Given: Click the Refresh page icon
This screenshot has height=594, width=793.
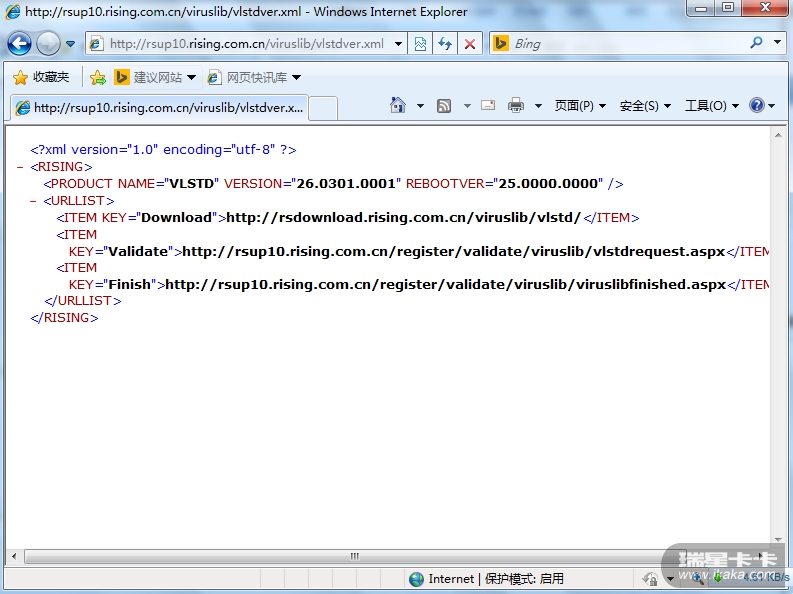Looking at the screenshot, I should point(445,44).
